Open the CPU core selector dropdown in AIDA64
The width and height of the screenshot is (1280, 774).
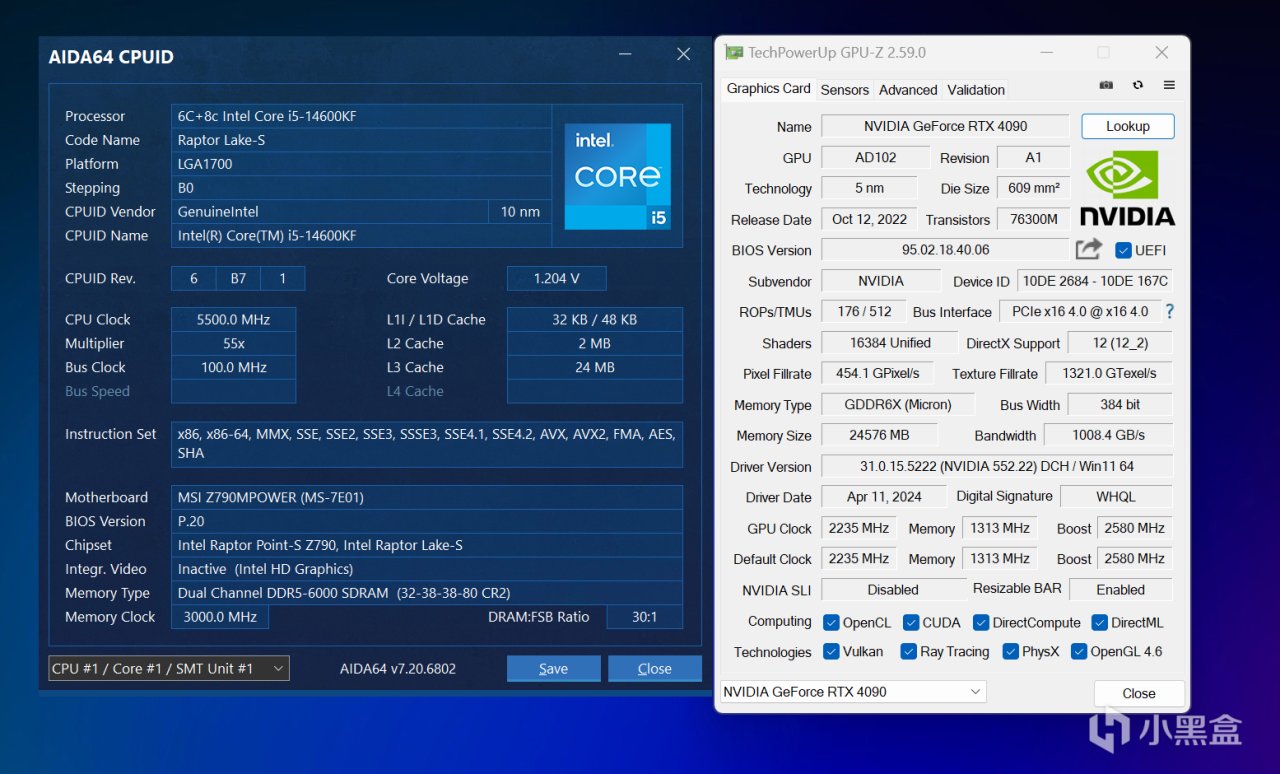169,668
